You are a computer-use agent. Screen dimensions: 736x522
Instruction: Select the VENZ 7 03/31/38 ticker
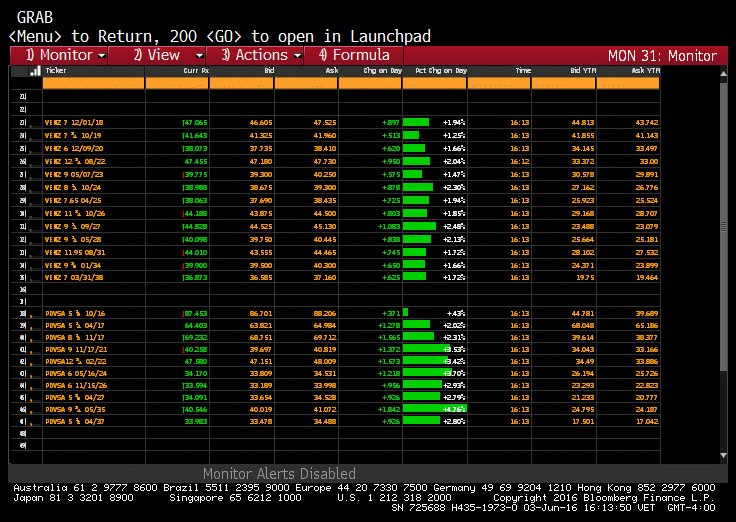[74, 277]
